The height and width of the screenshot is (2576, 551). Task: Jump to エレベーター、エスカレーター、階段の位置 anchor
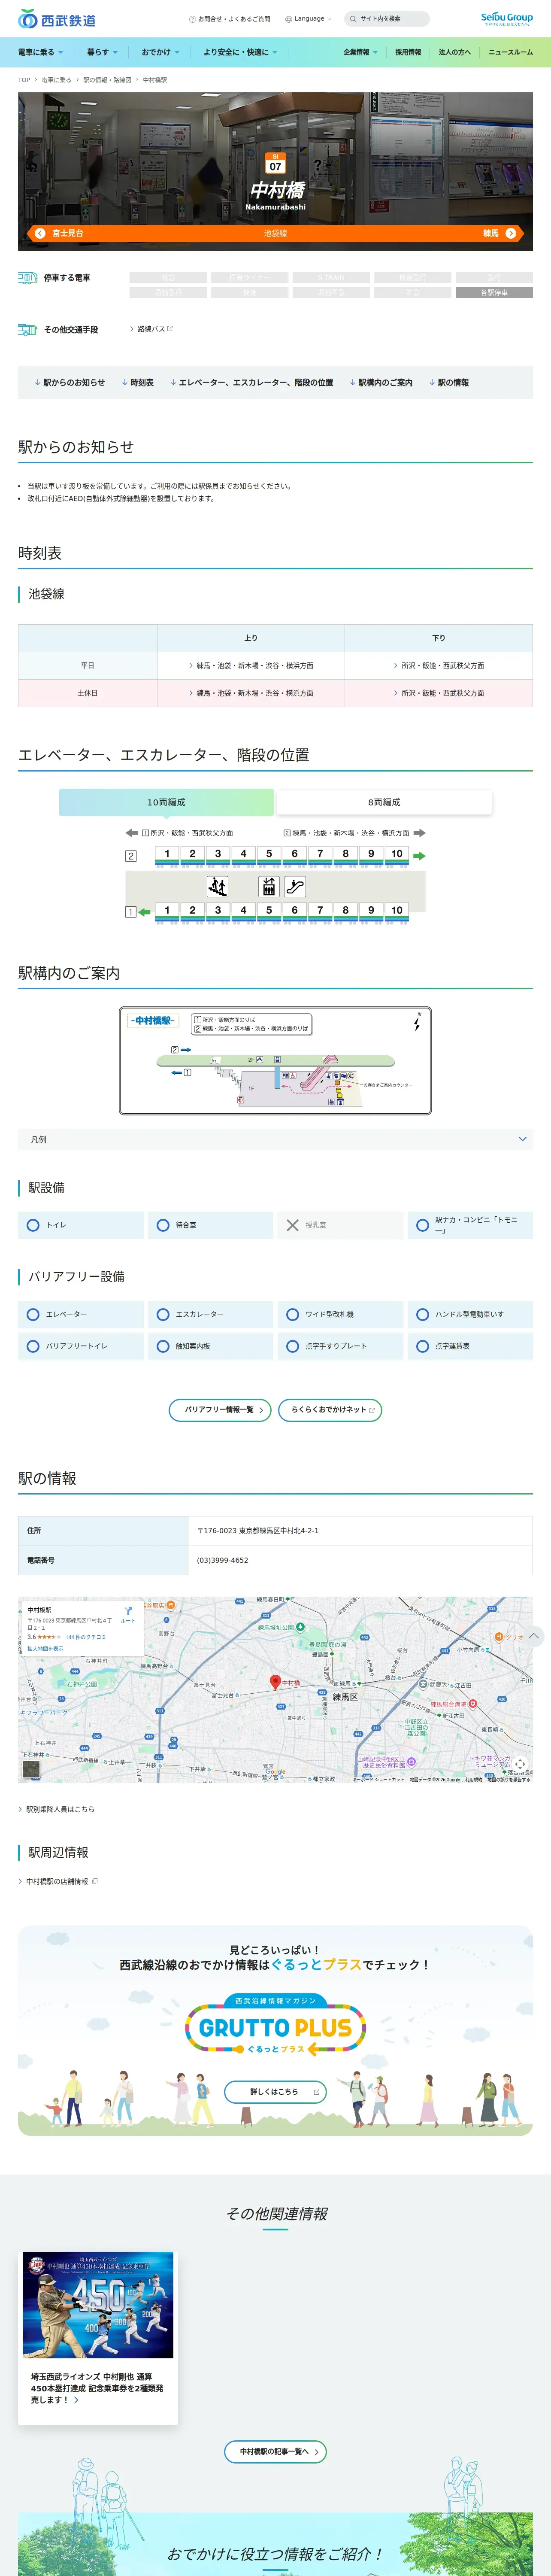251,383
